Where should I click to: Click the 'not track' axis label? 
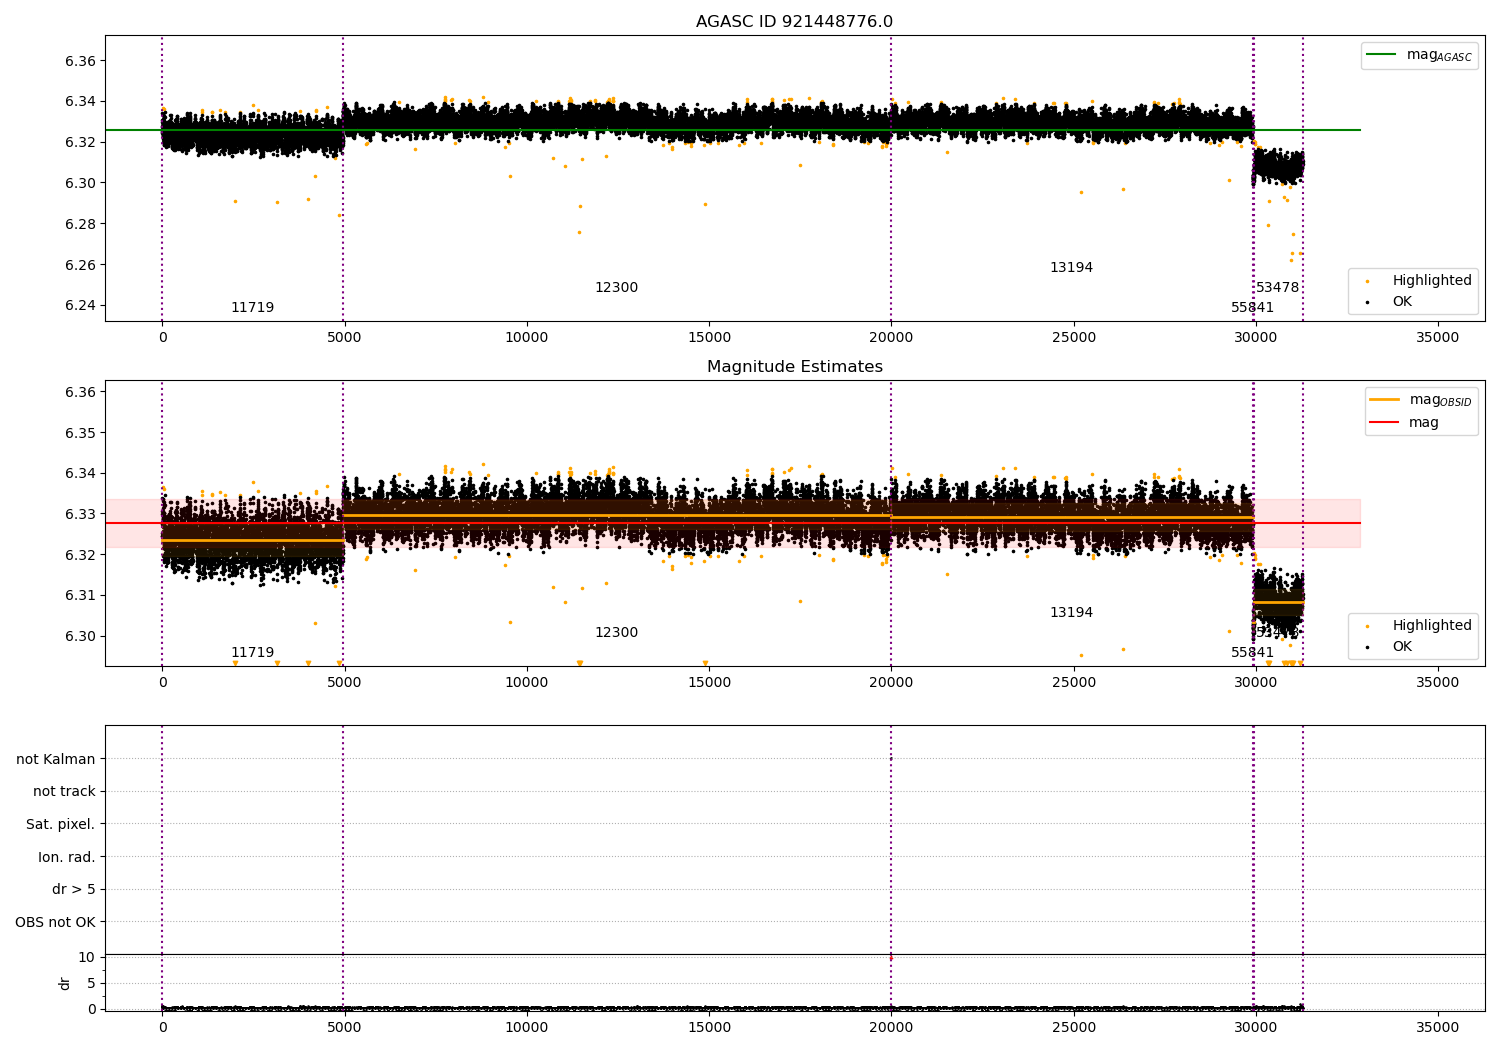64,791
